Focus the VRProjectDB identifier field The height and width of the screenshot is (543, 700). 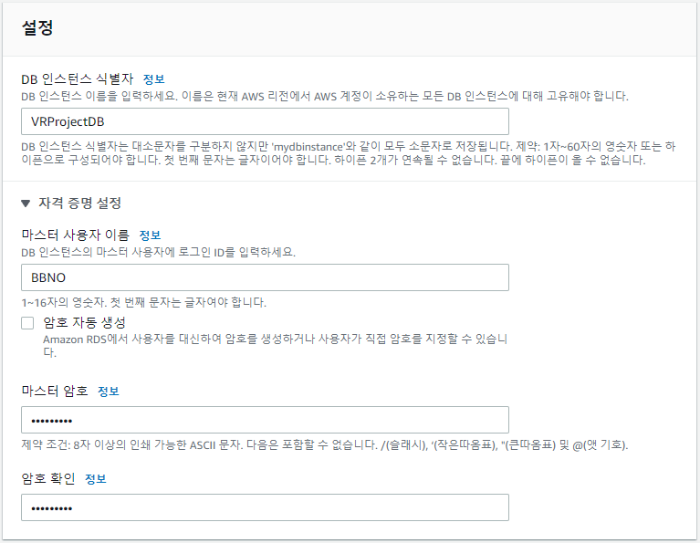click(x=265, y=121)
